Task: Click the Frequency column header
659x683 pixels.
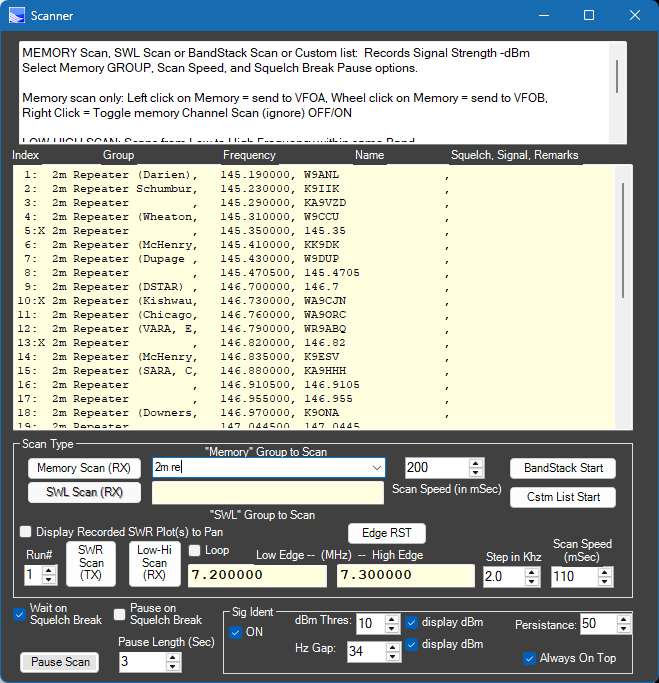Action: tap(249, 156)
